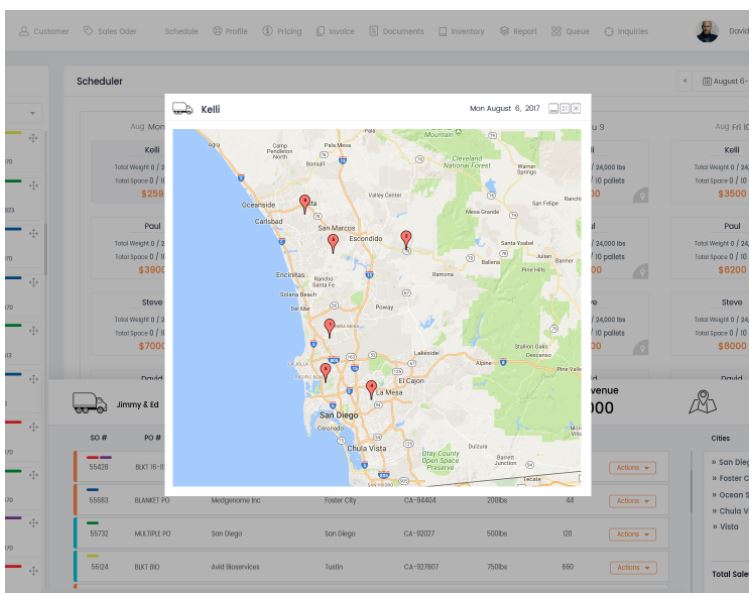755x595 pixels.
Task: Select the map pin east of Escondido
Action: coord(406,240)
